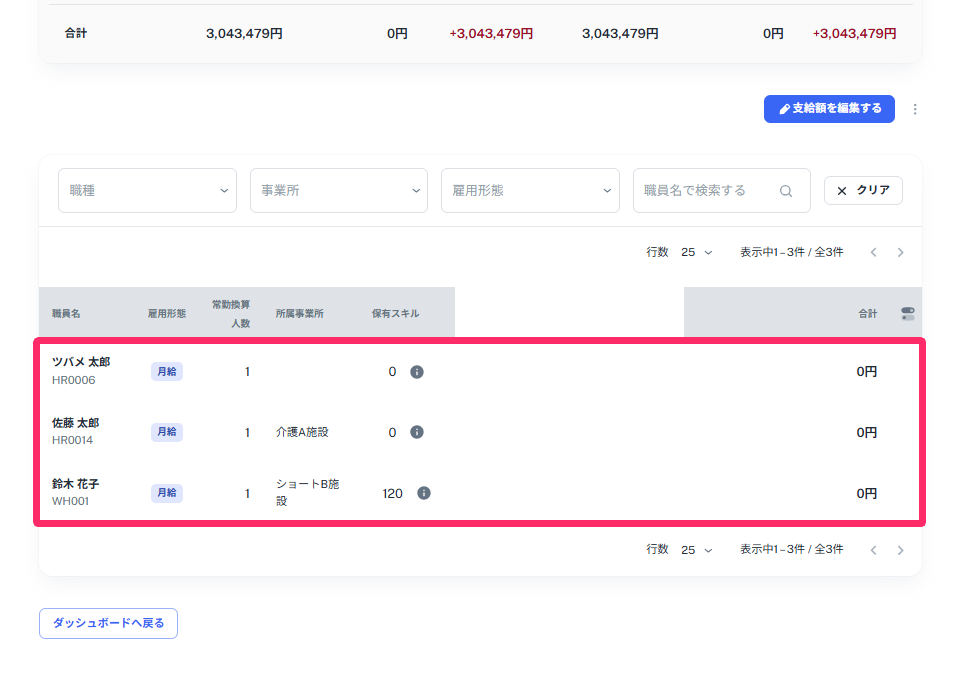Open the 職種 filter dropdown
This screenshot has width=963, height=680.
pos(146,190)
